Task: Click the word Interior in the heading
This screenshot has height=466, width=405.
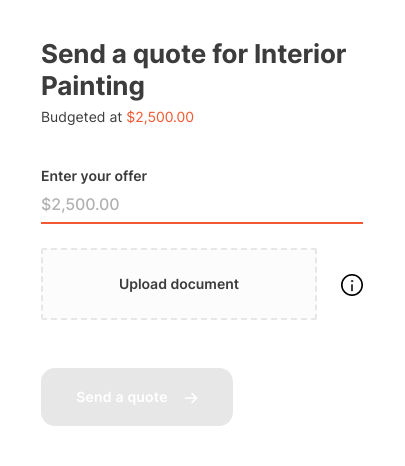Action: coord(300,54)
